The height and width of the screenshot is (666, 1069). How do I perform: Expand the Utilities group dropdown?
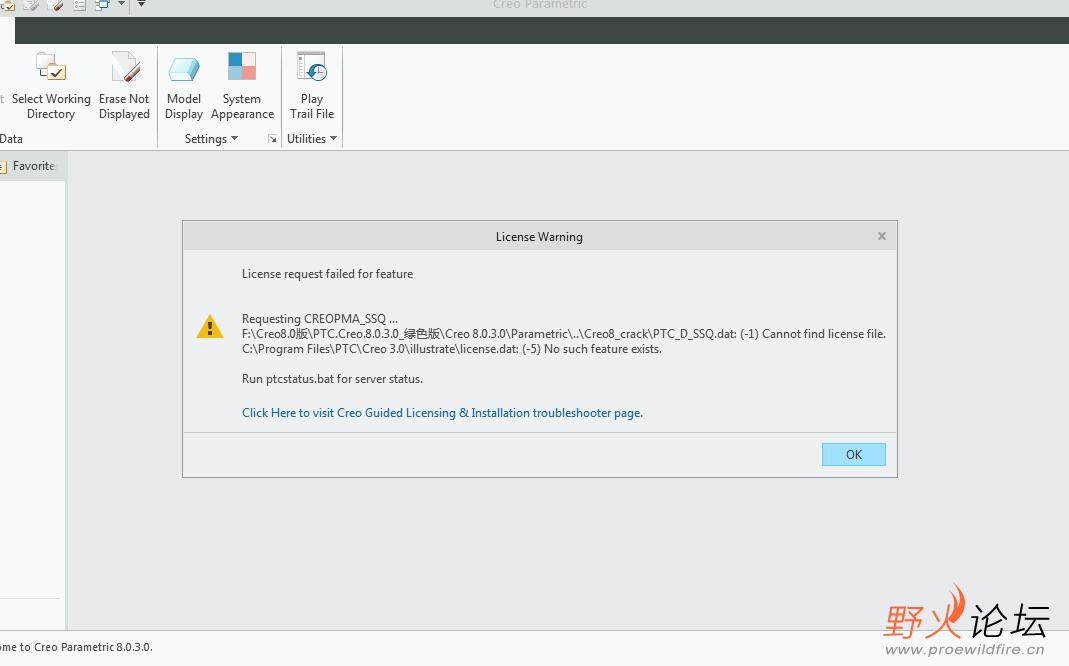(x=312, y=138)
